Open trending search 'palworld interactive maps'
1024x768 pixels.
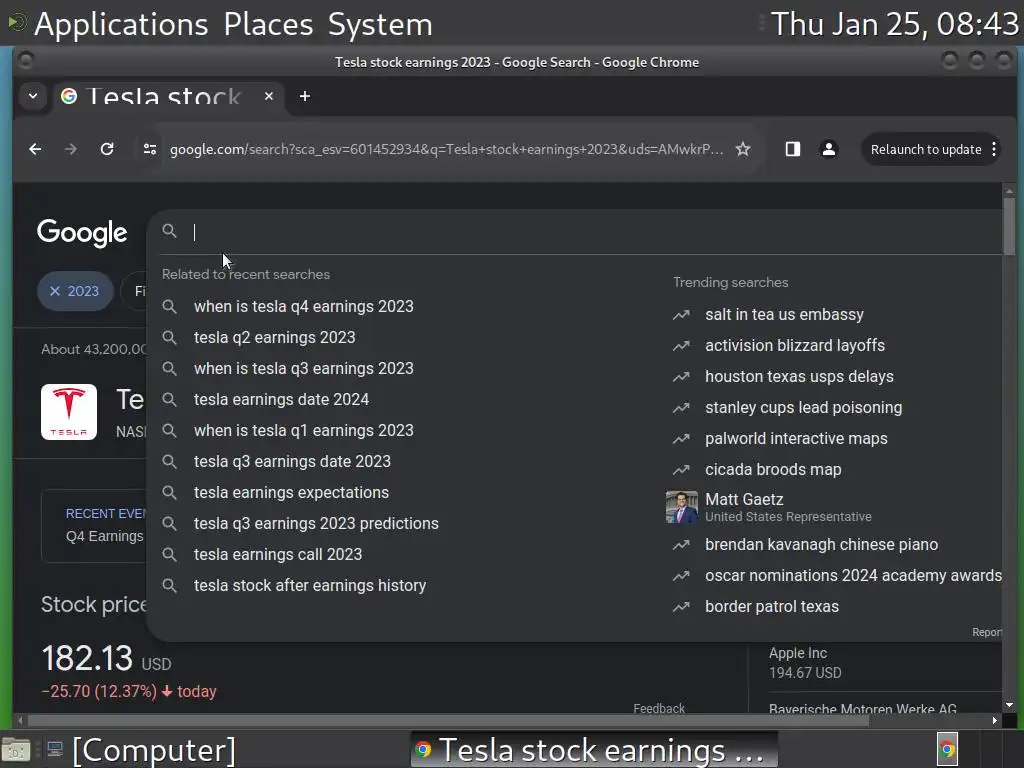[x=796, y=439]
